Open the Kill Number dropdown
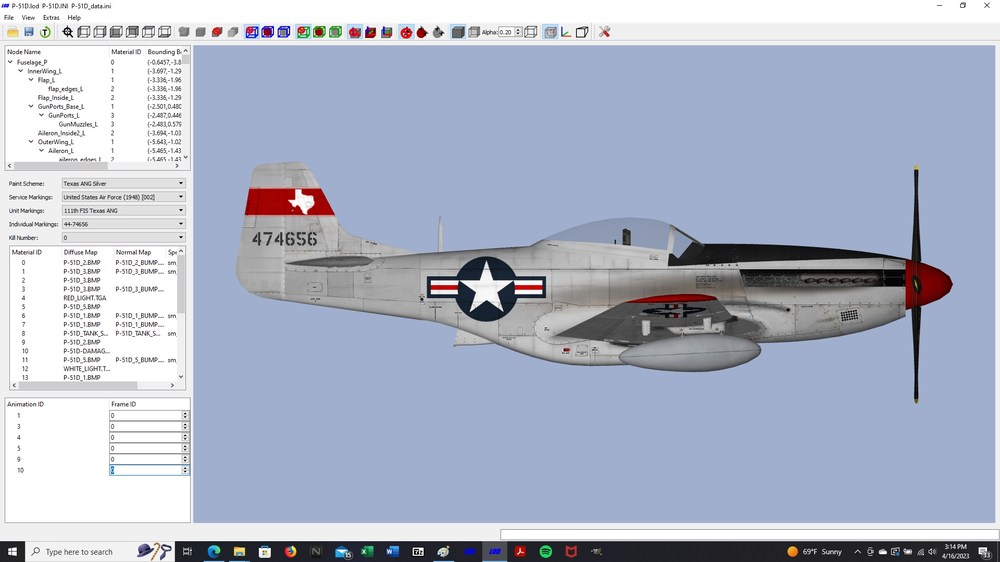The image size is (1000, 562). pos(123,237)
